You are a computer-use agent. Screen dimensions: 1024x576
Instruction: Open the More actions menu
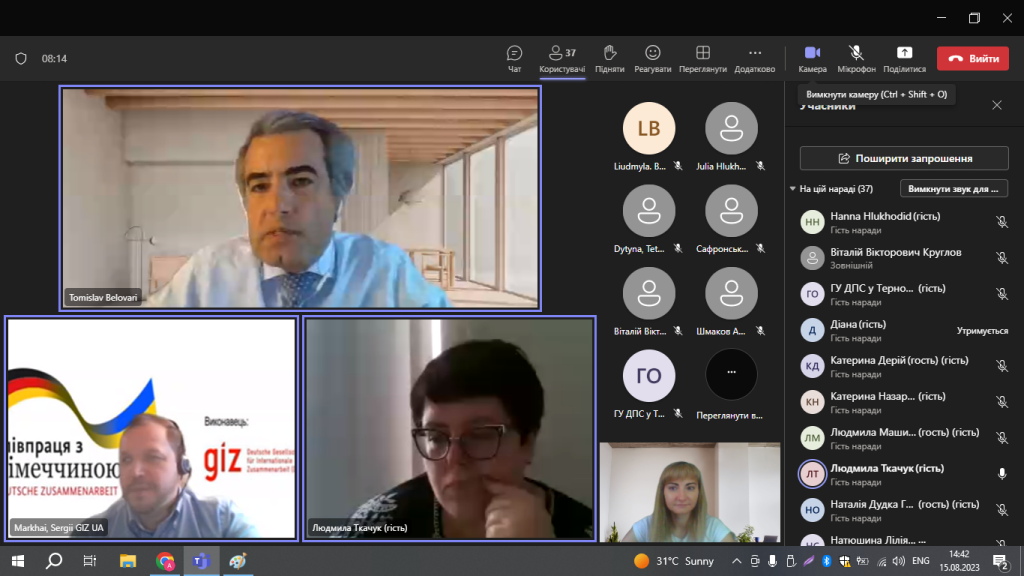(754, 58)
